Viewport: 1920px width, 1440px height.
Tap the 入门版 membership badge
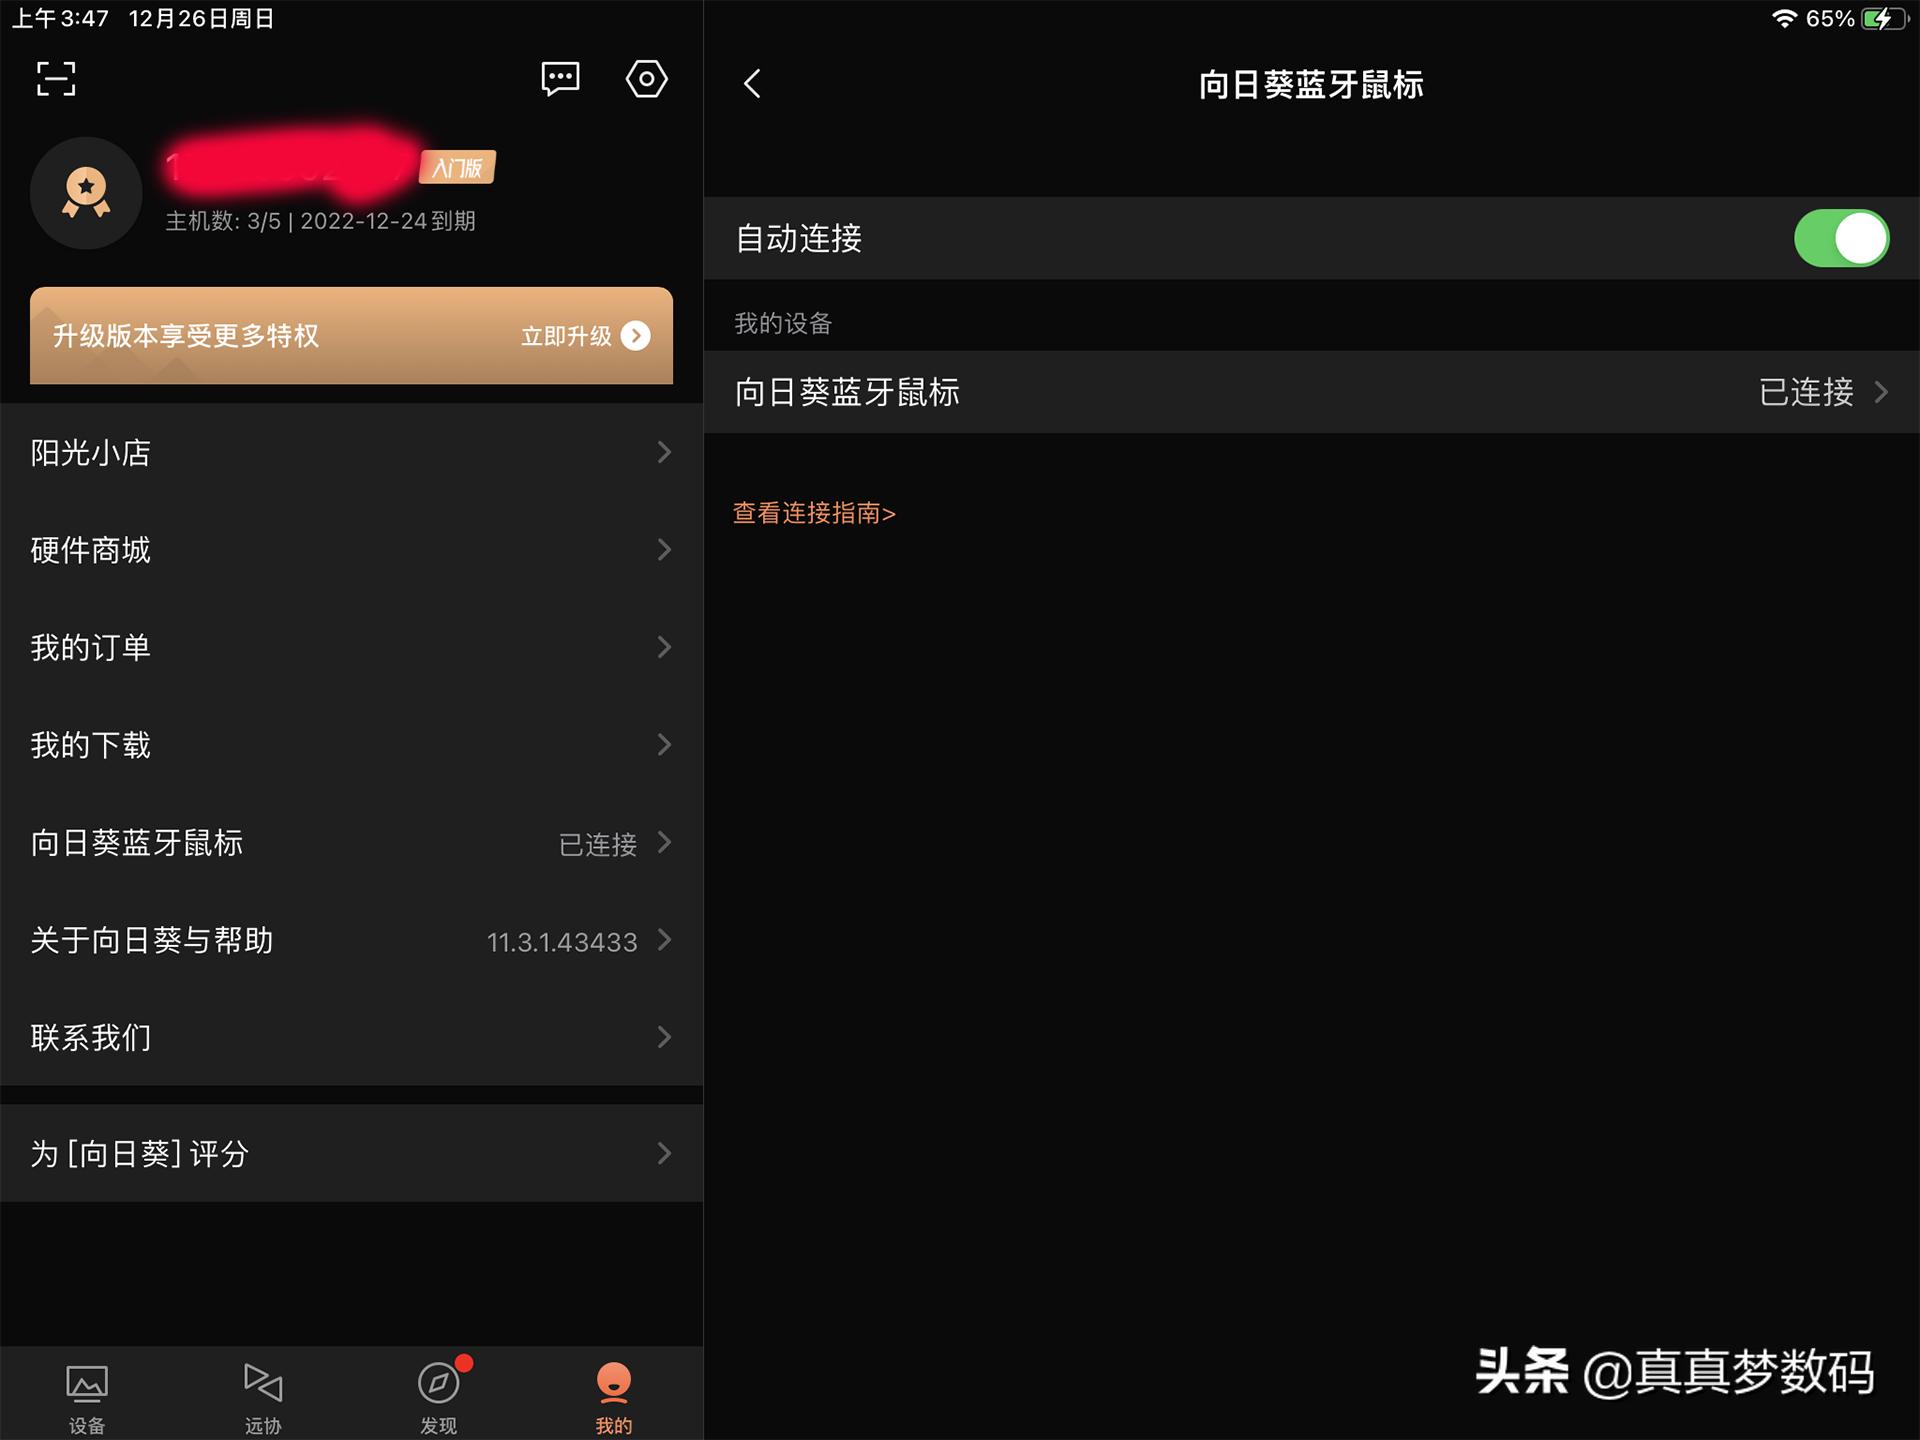455,167
